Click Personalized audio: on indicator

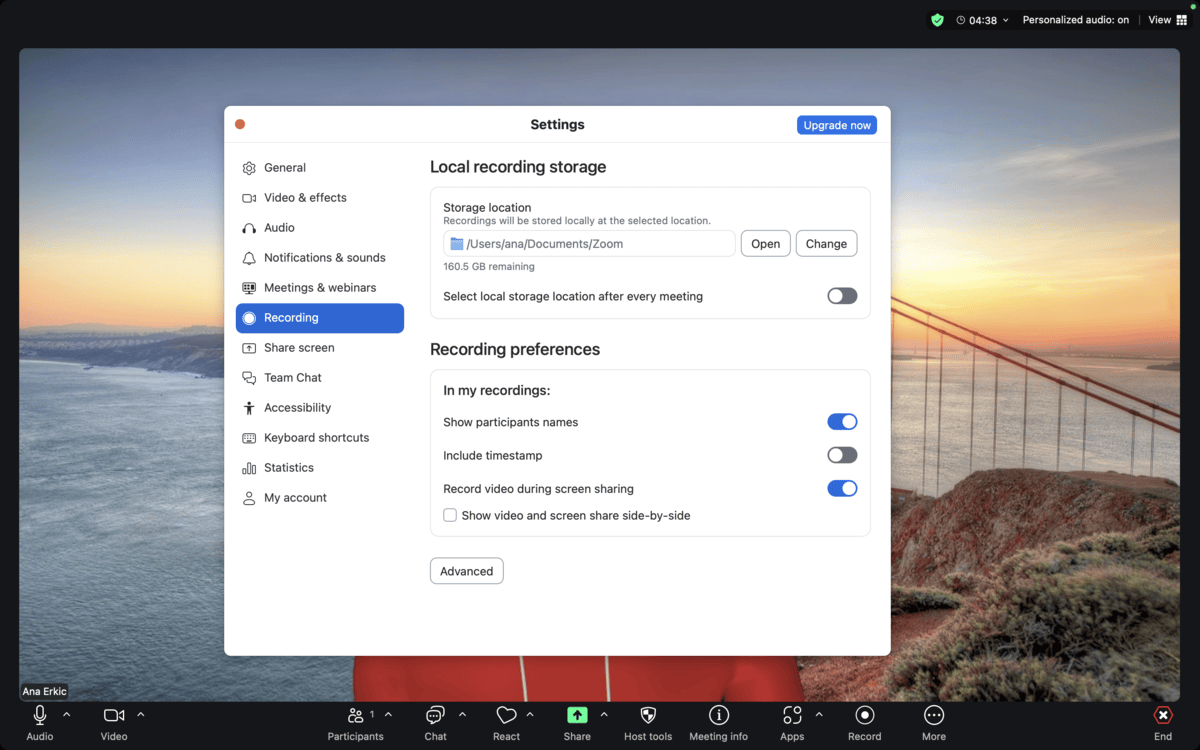tap(1076, 20)
